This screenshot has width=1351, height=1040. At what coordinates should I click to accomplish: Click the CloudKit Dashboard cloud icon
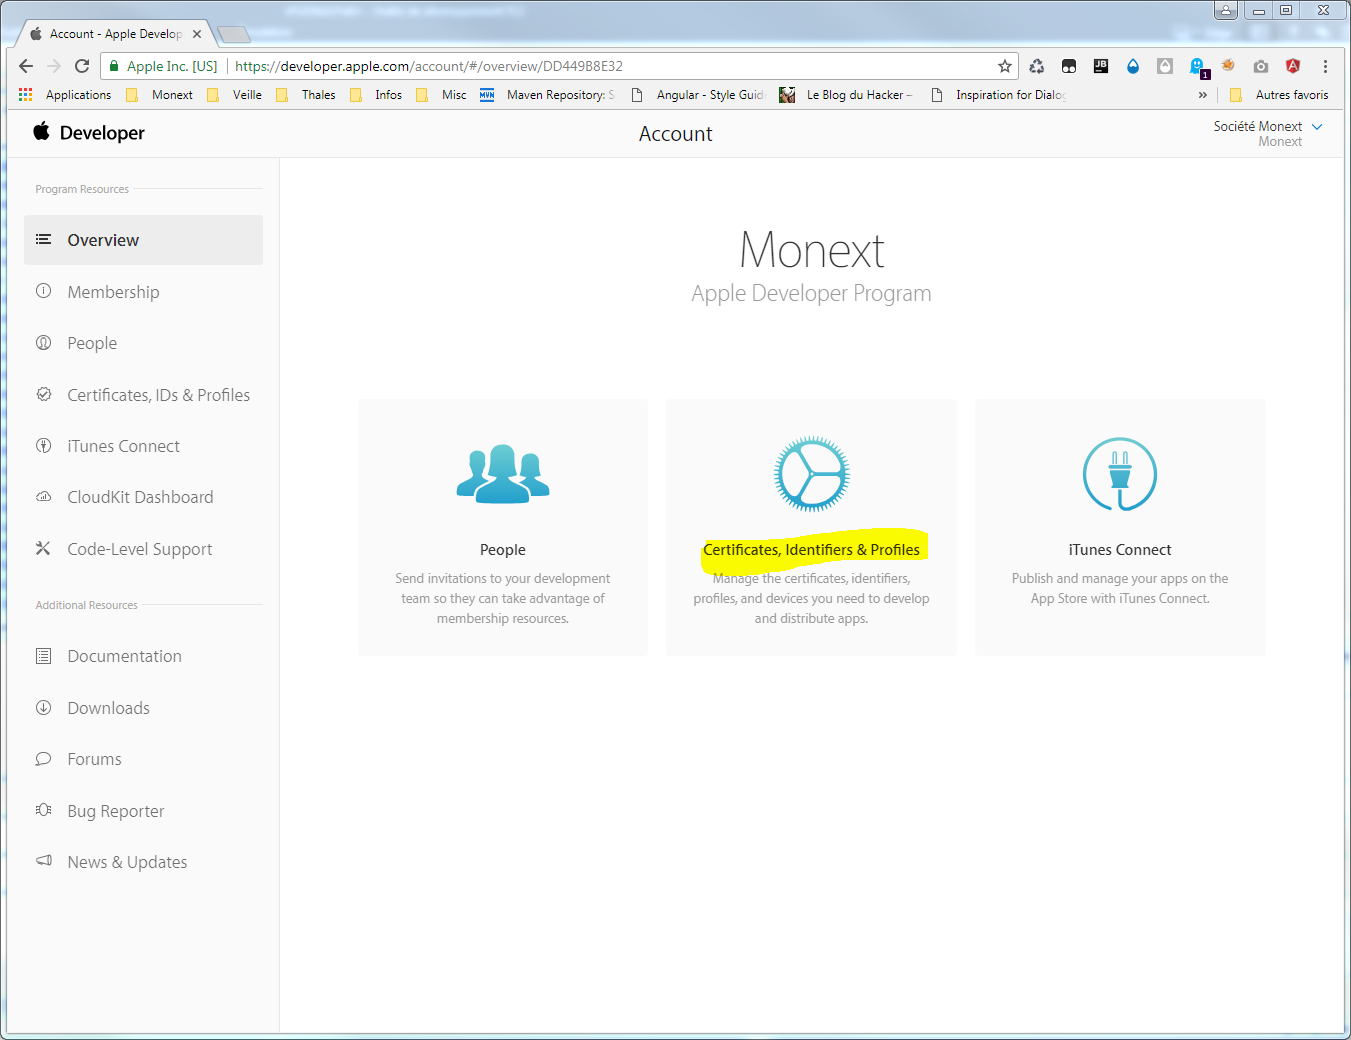pyautogui.click(x=43, y=496)
